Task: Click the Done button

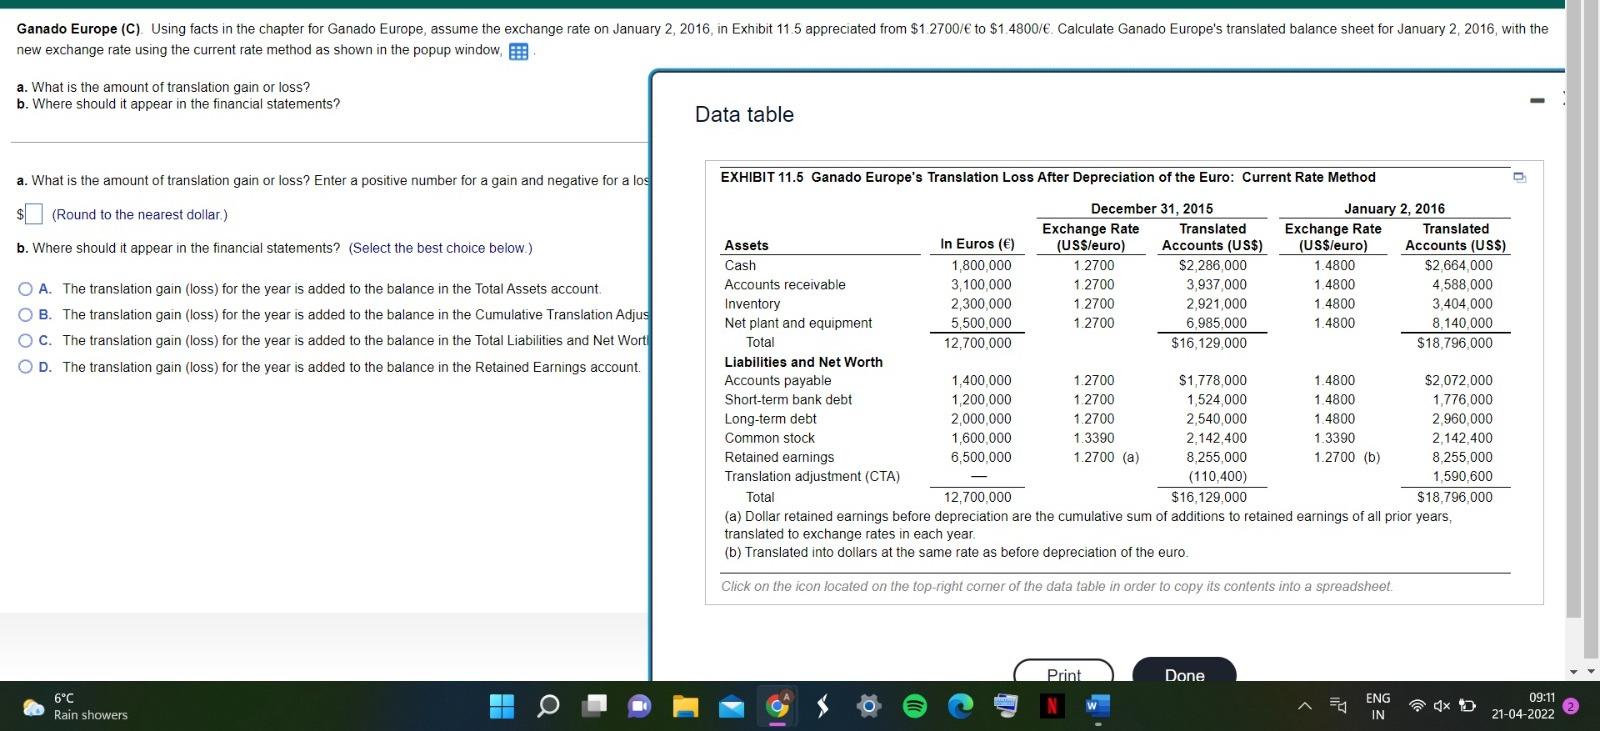Action: 1184,672
